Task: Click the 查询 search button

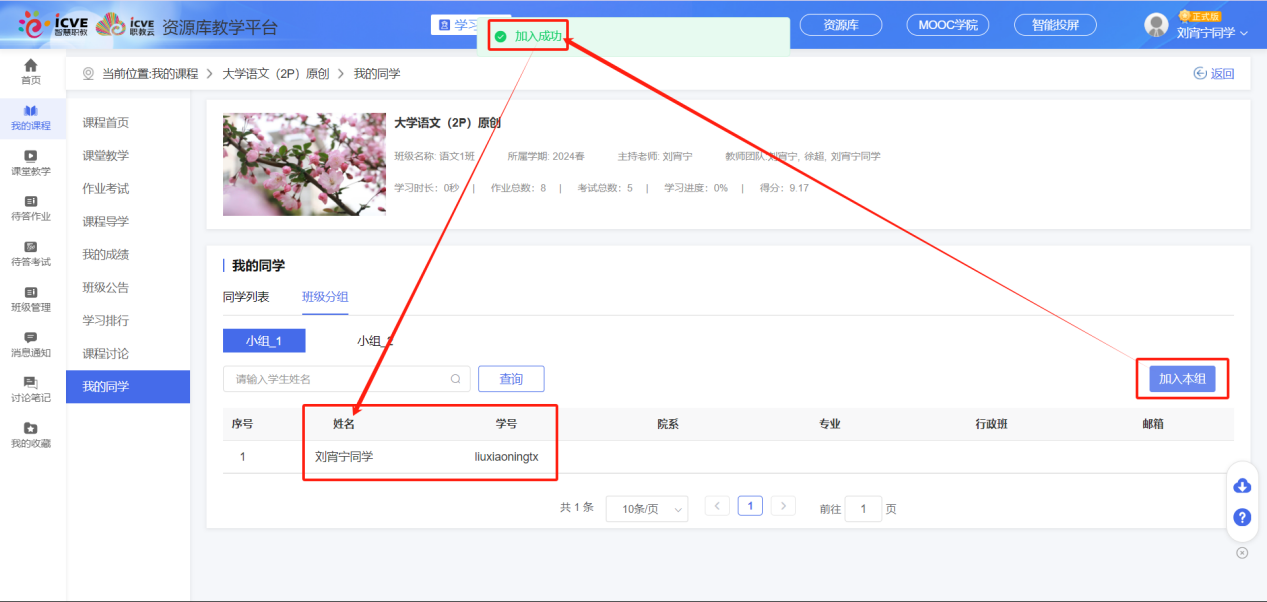Action: point(511,379)
